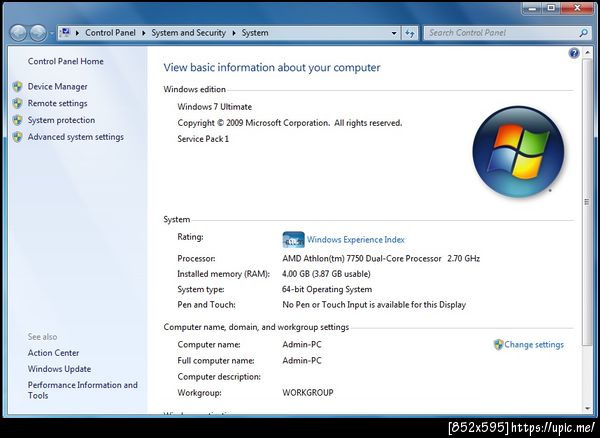
Task: Select the System and Security breadcrumb
Action: [188, 33]
